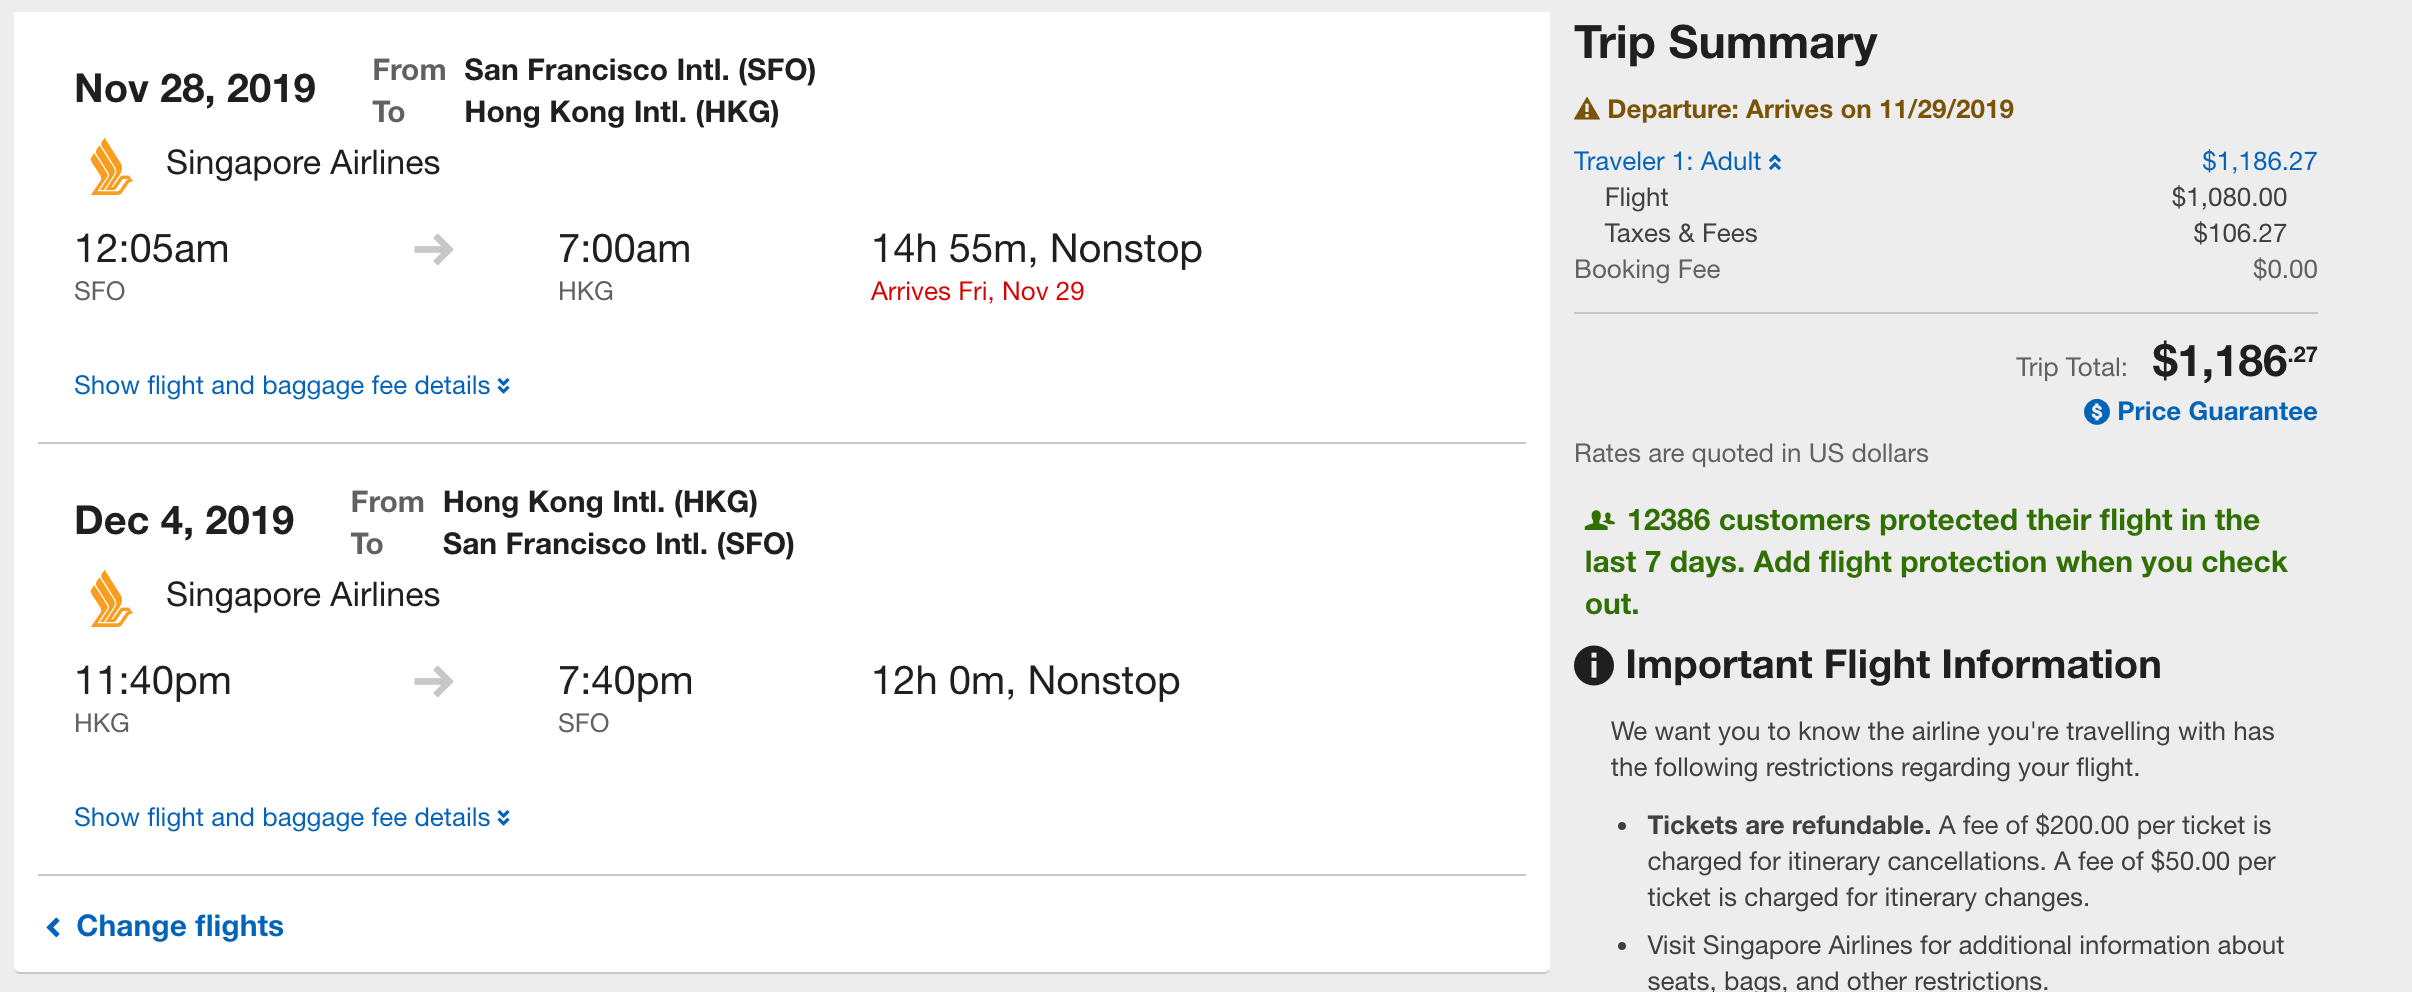Image resolution: width=2412 pixels, height=992 pixels.
Task: Click the back chevron beside Change flights
Action: (x=54, y=927)
